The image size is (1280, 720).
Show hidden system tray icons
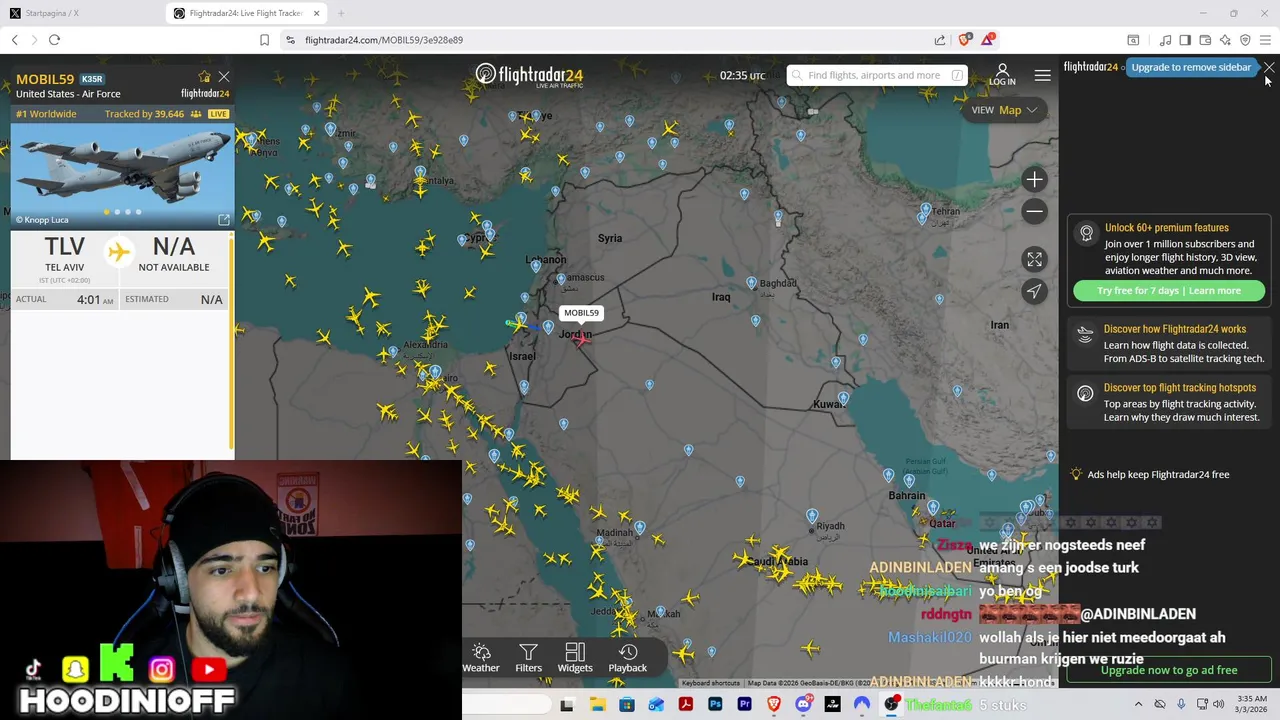[x=1138, y=705]
